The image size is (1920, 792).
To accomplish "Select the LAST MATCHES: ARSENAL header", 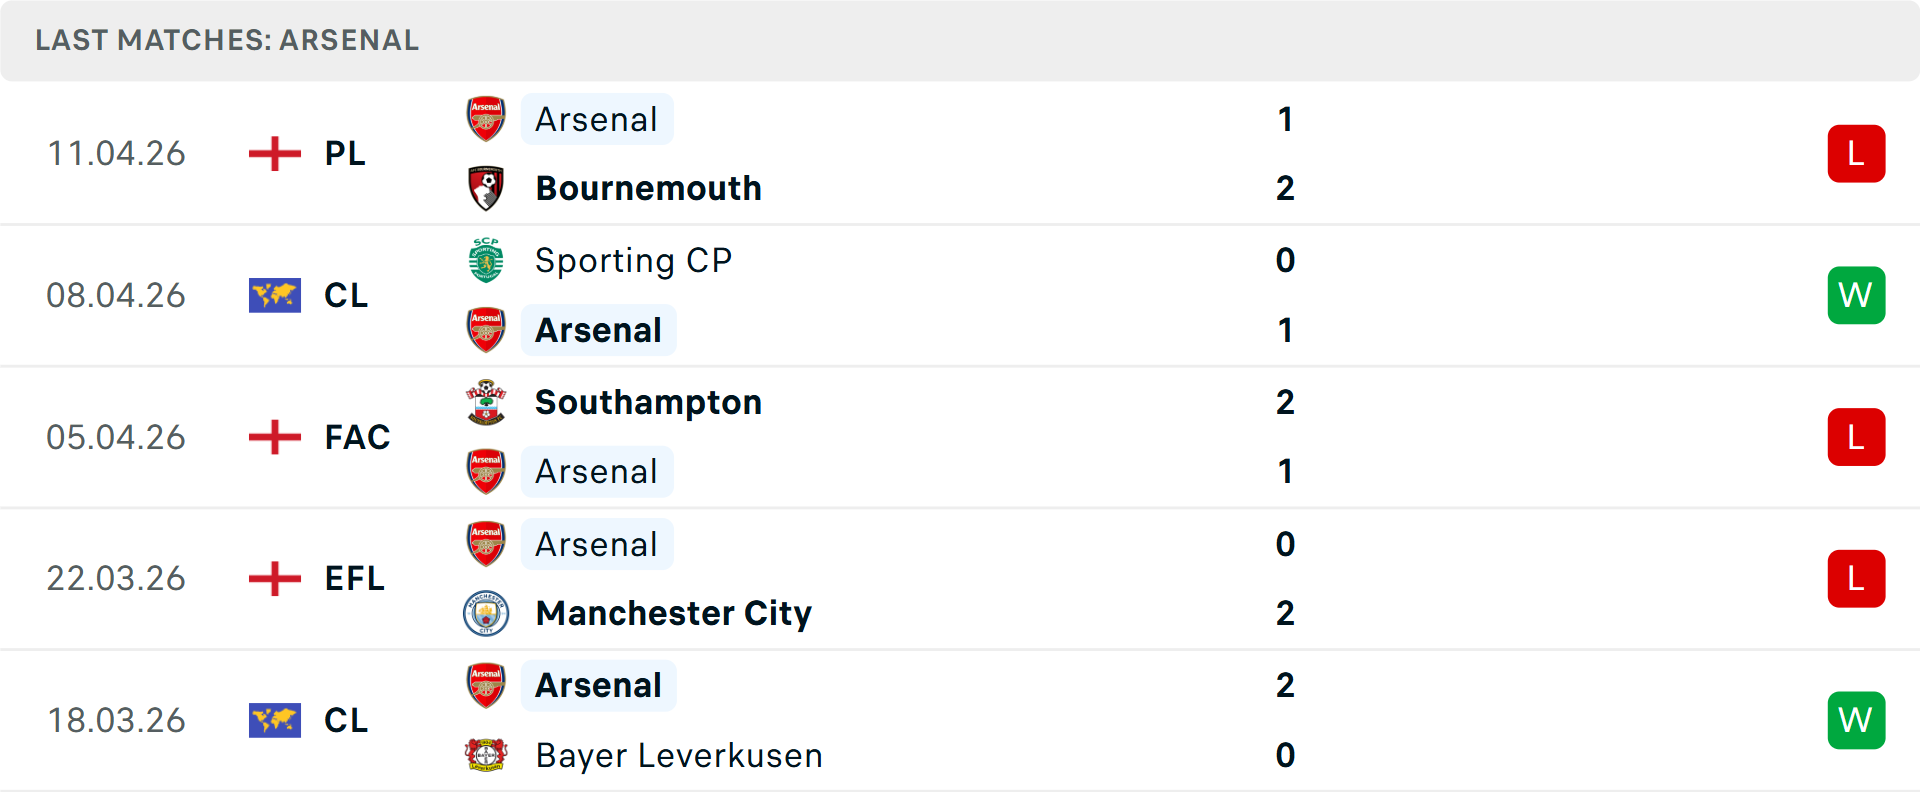I will 227,40.
